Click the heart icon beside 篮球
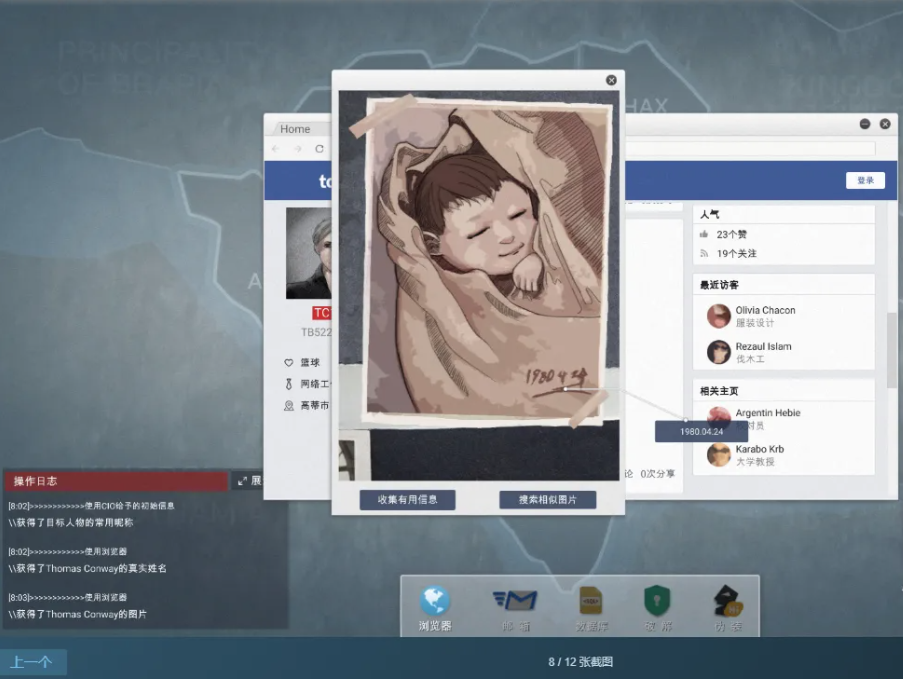This screenshot has width=903, height=679. coord(289,362)
